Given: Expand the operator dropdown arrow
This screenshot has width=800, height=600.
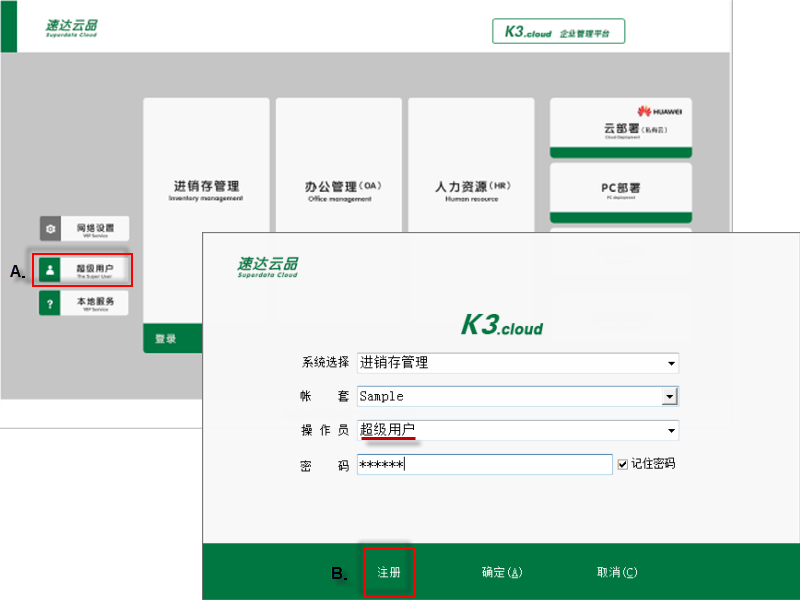Looking at the screenshot, I should (671, 431).
